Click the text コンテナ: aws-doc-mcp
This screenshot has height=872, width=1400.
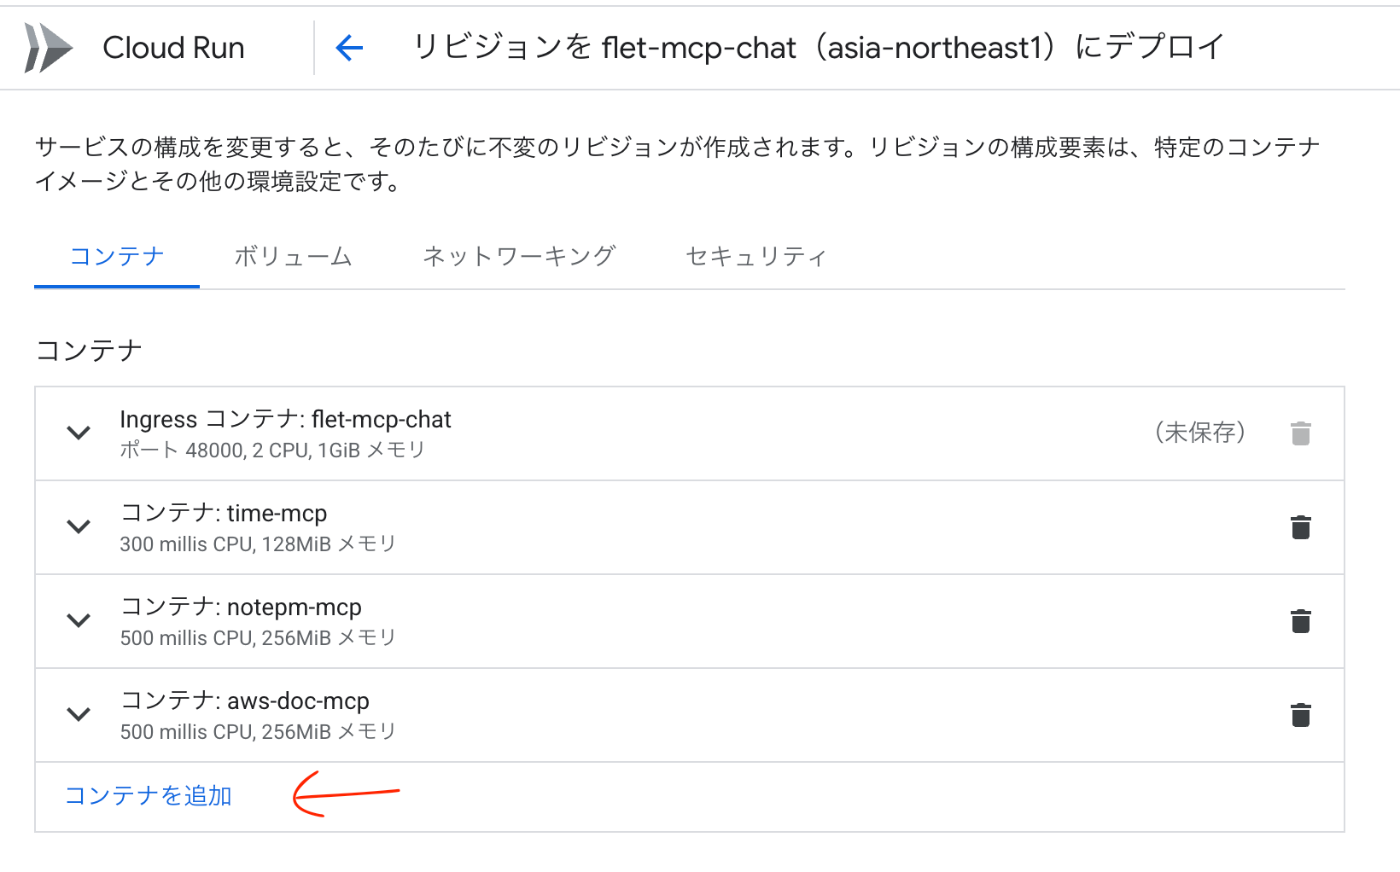coord(245,701)
